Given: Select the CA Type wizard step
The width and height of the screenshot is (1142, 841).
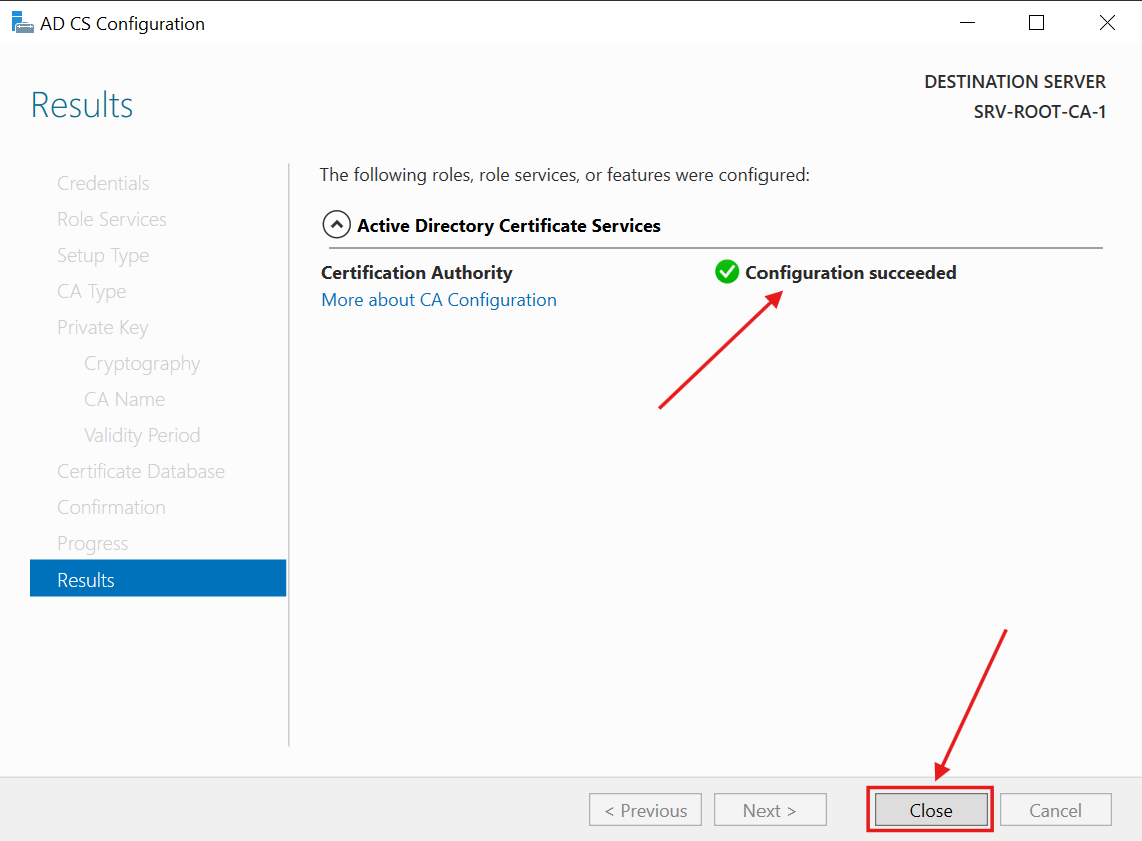Looking at the screenshot, I should 91,291.
